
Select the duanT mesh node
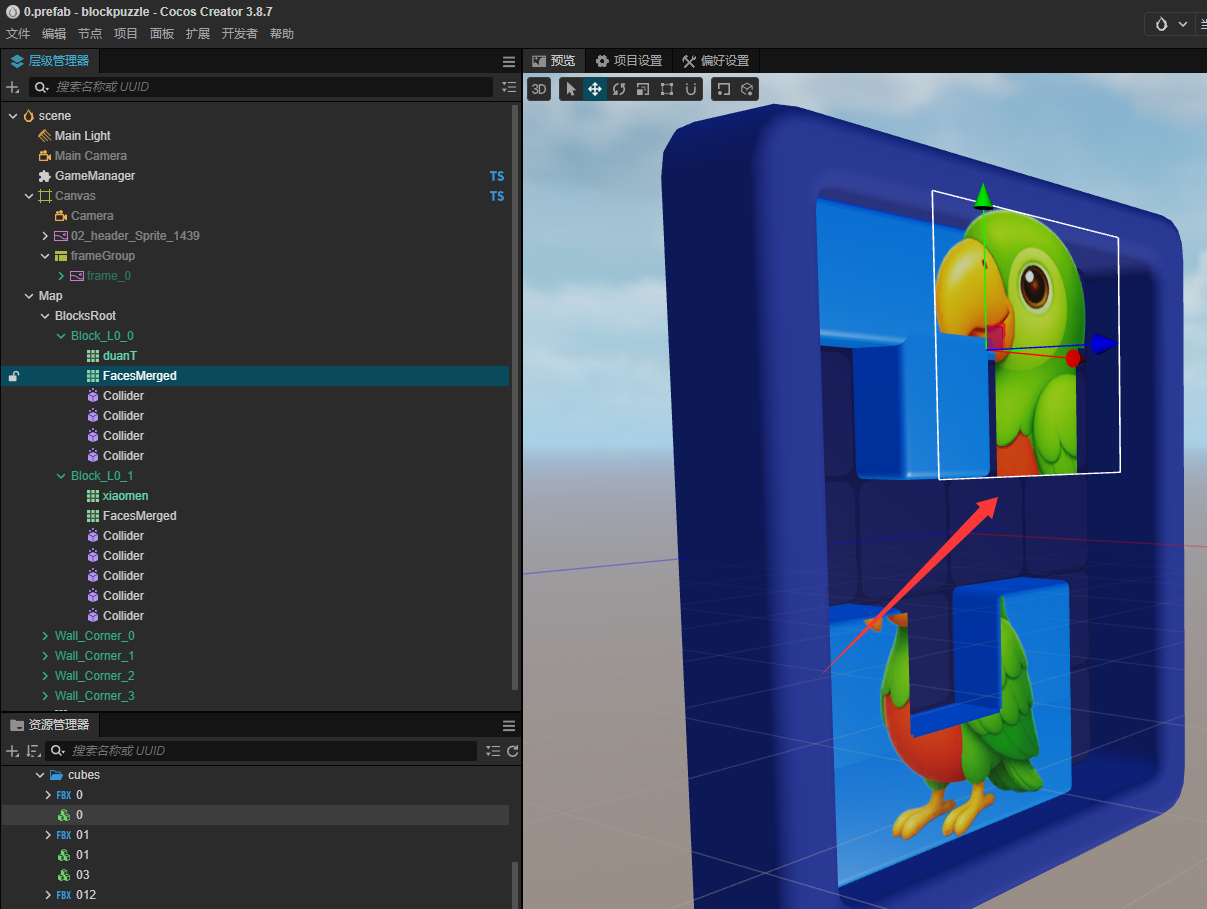click(x=119, y=356)
